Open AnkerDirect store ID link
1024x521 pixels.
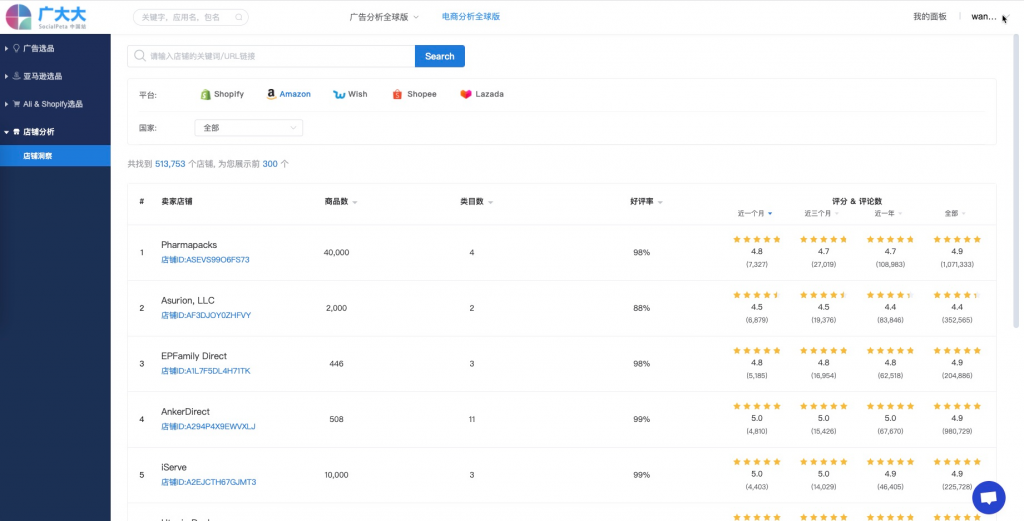click(208, 426)
